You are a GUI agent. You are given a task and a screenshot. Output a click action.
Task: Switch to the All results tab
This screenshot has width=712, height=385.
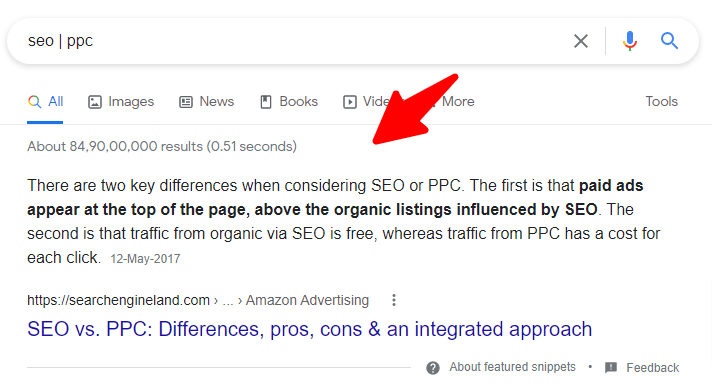point(45,102)
